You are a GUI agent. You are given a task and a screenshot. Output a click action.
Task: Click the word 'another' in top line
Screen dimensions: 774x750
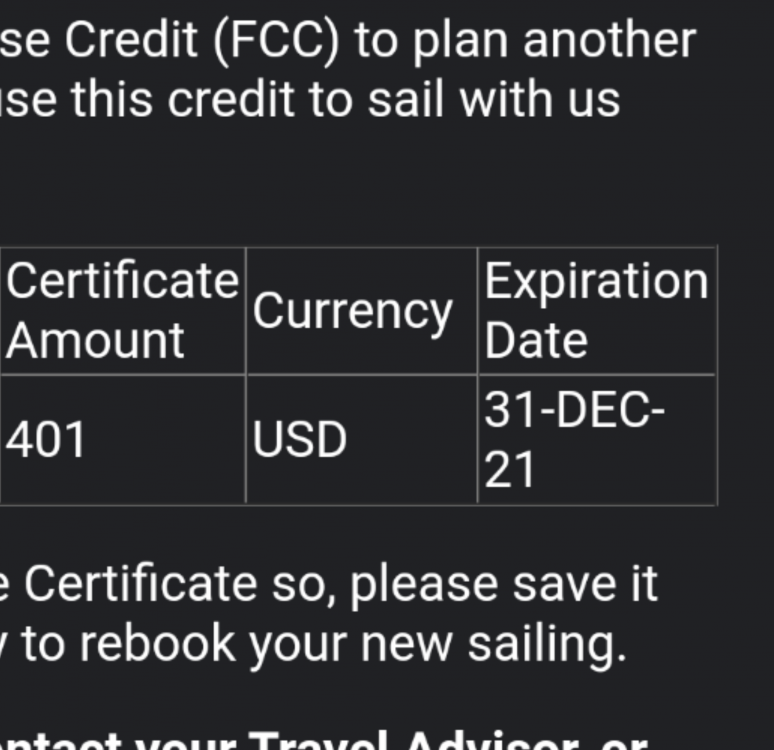(609, 41)
